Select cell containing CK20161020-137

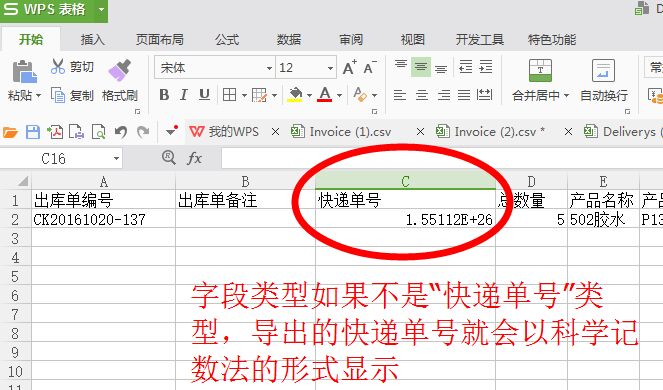[x=103, y=220]
